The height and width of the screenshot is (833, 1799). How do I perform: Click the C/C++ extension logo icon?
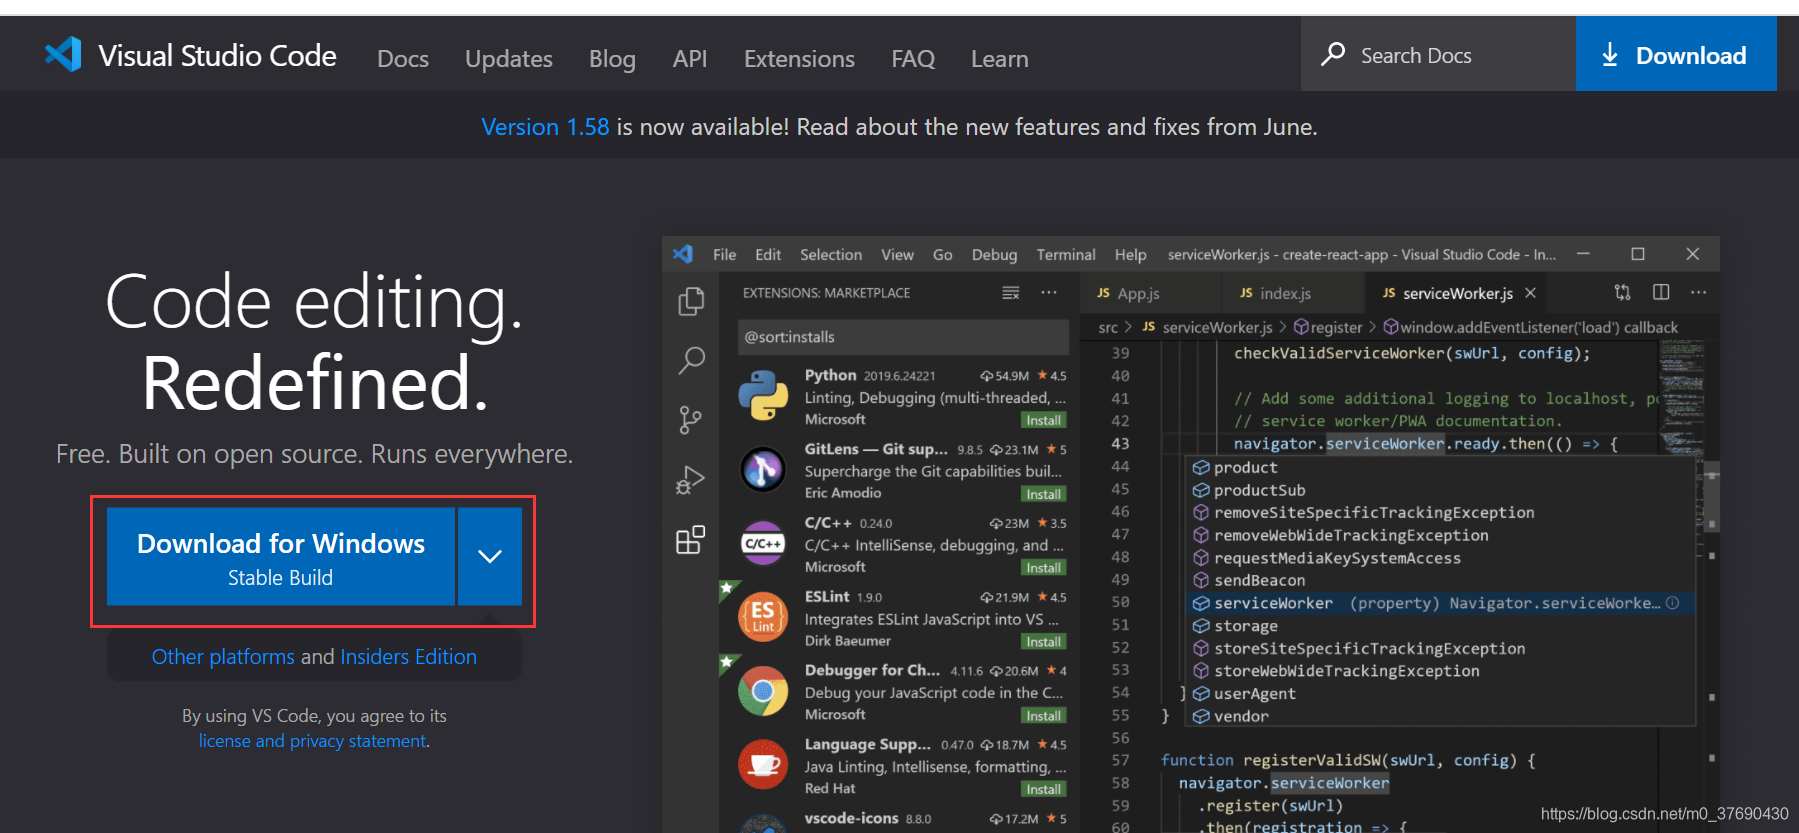(x=763, y=543)
